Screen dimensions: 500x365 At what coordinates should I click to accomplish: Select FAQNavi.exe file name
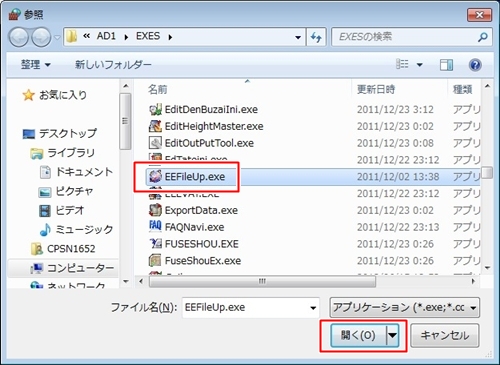pos(195,227)
